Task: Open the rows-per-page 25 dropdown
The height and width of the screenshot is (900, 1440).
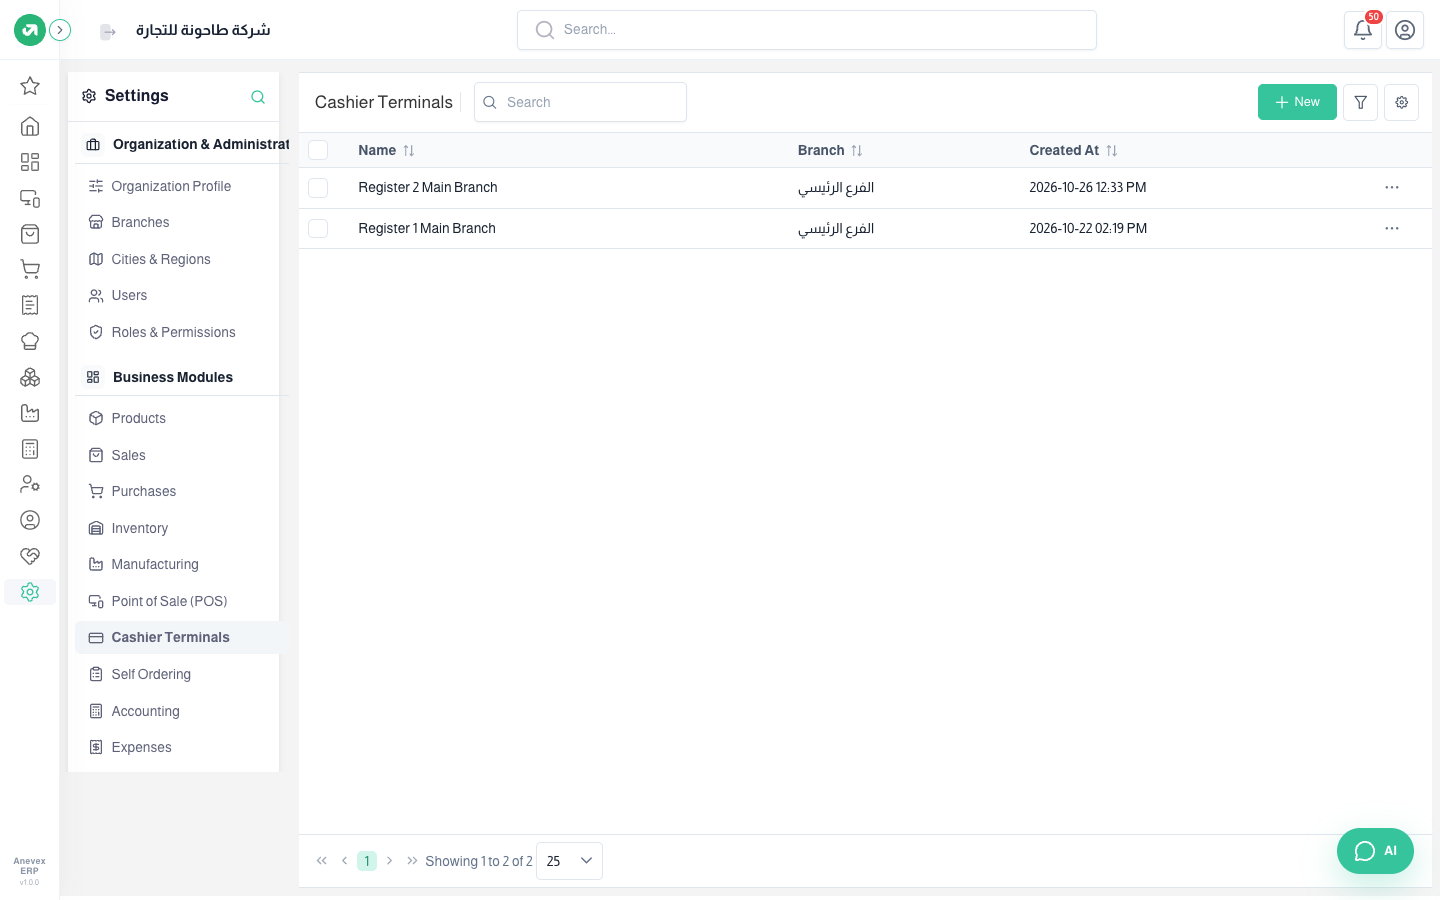Action: pos(569,861)
